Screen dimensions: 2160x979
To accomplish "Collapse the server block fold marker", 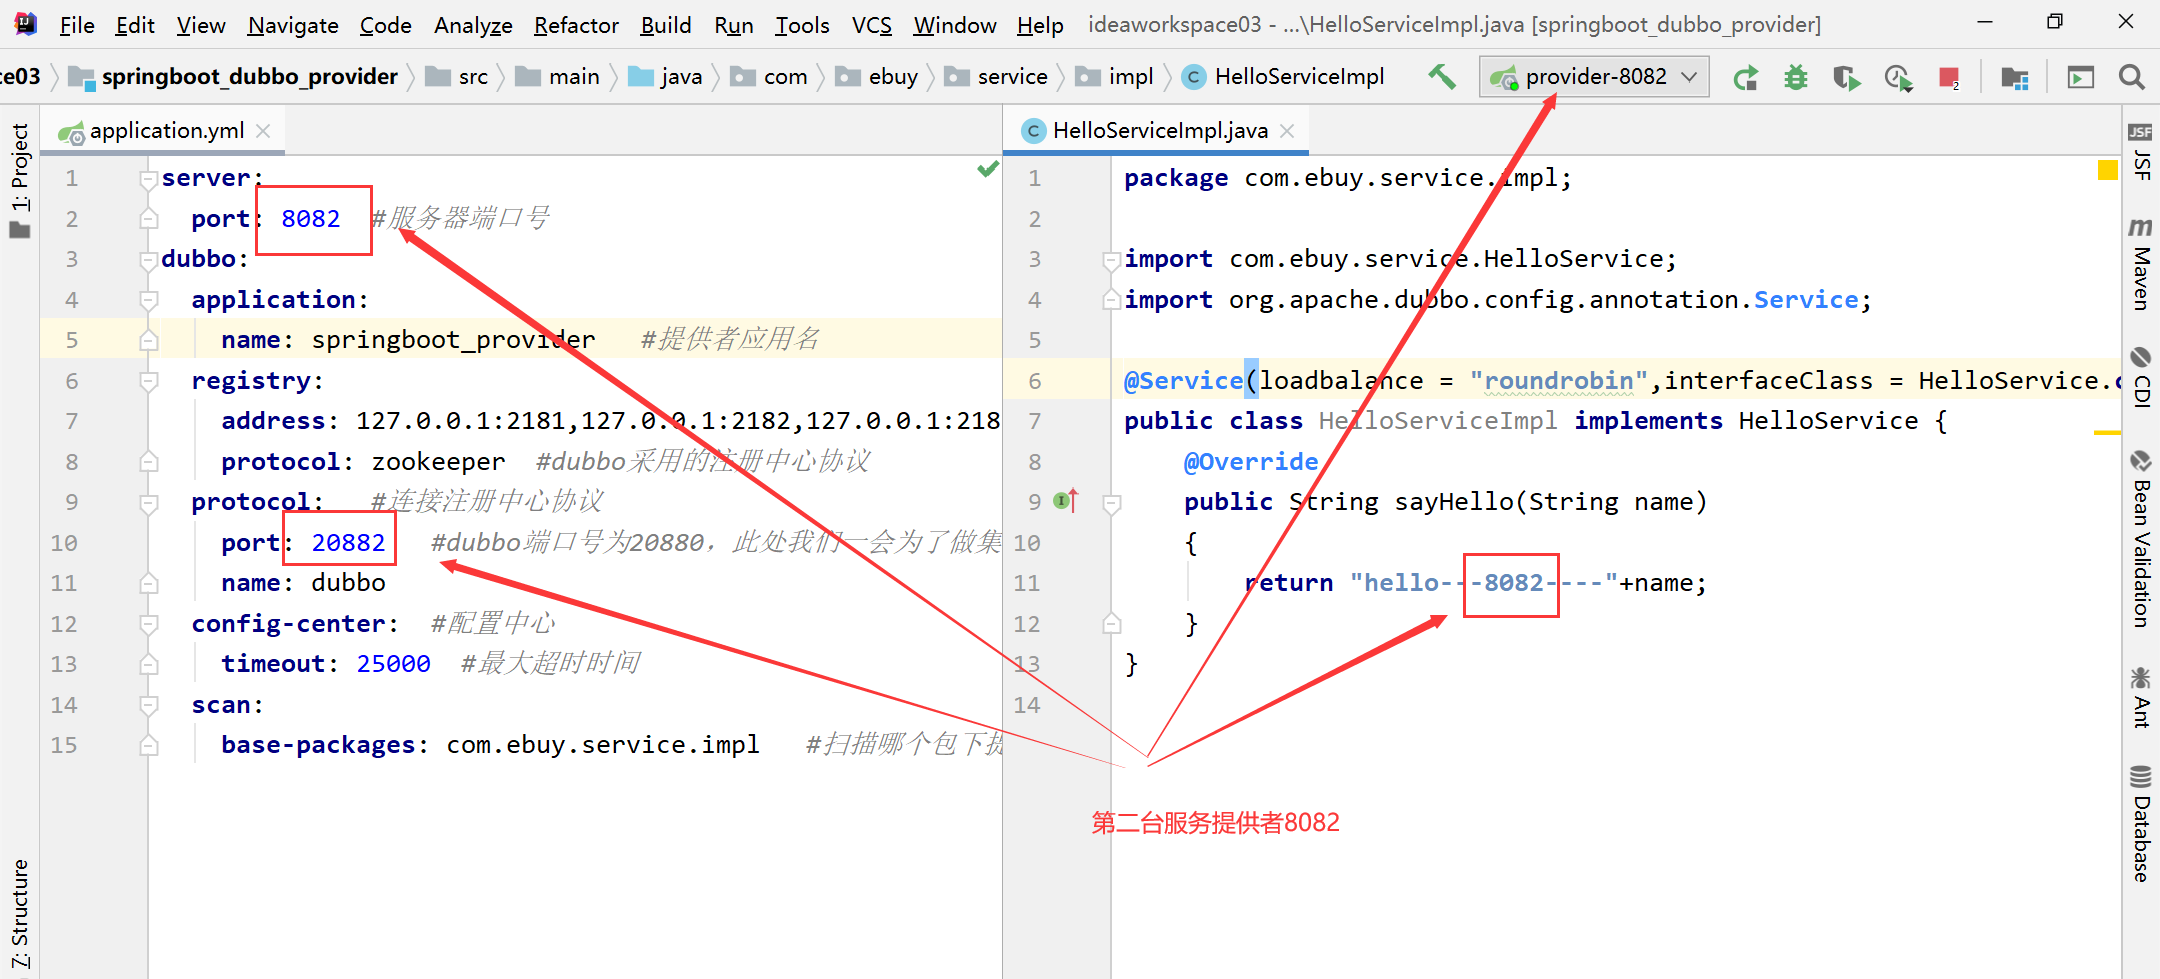I will [x=149, y=179].
